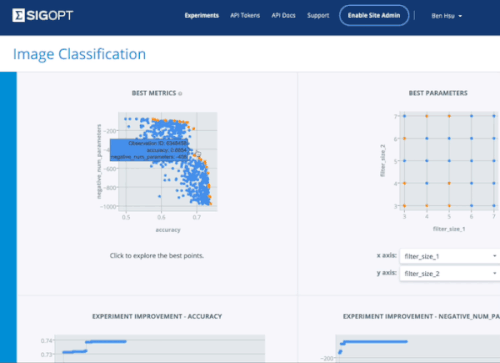Click the blue left sidebar strip
Viewport: 500px width, 363px height.
click(8, 217)
